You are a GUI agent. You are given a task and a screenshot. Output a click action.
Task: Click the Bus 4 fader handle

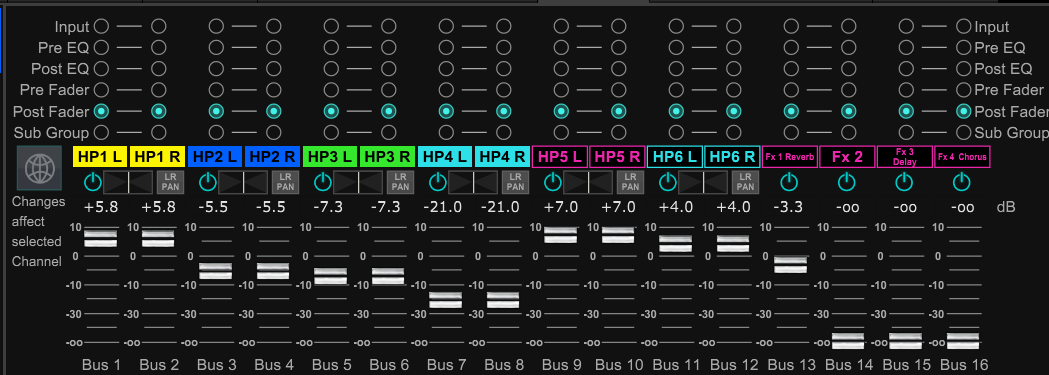point(273,271)
